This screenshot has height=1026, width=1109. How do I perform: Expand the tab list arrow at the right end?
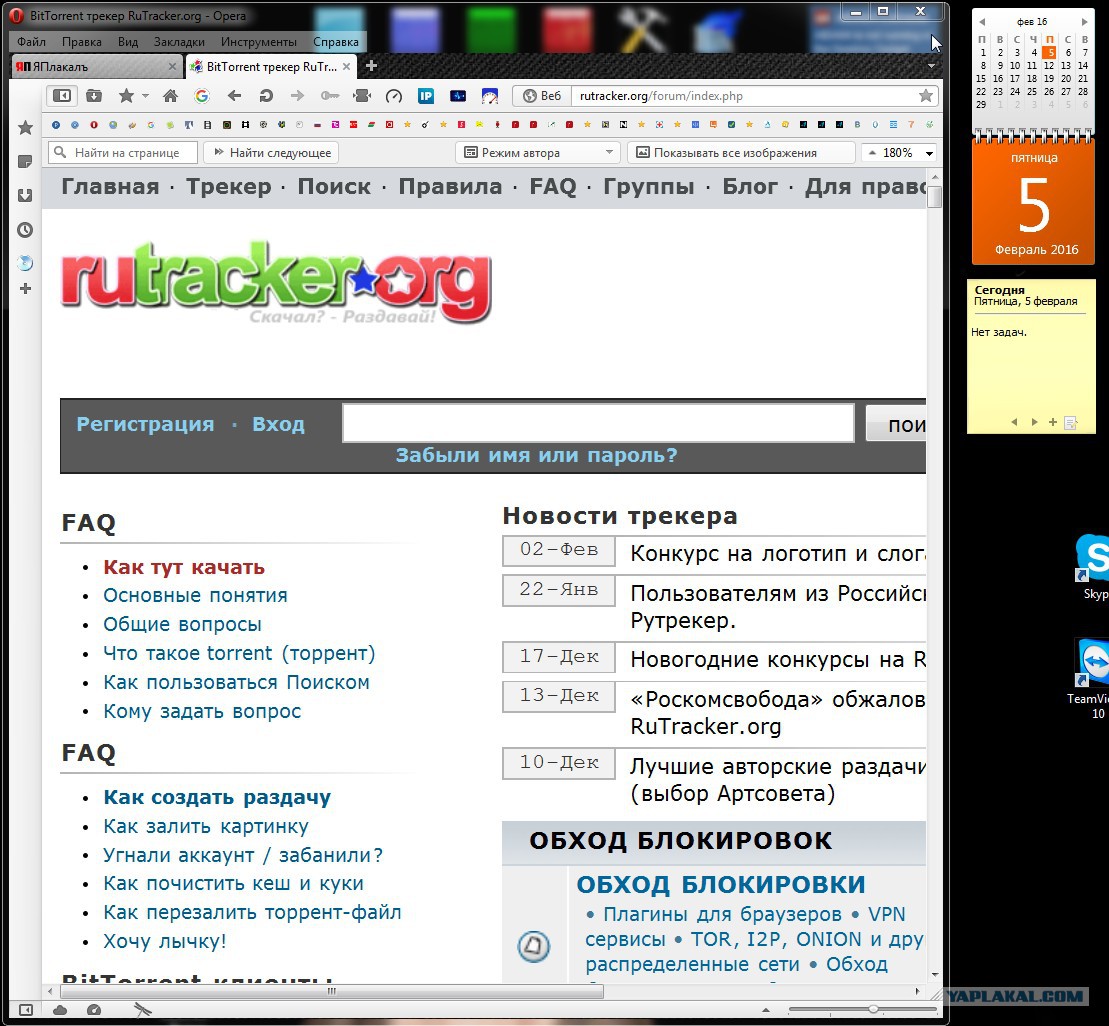[931, 66]
